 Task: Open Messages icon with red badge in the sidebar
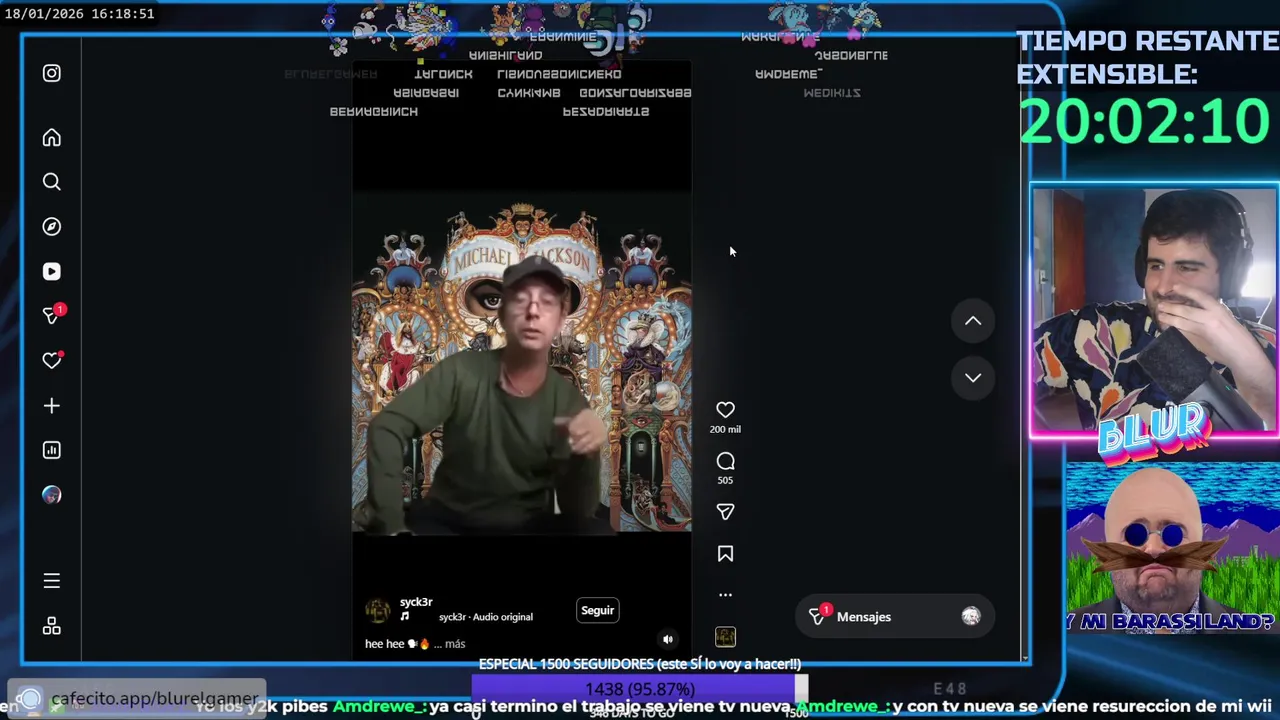52,315
